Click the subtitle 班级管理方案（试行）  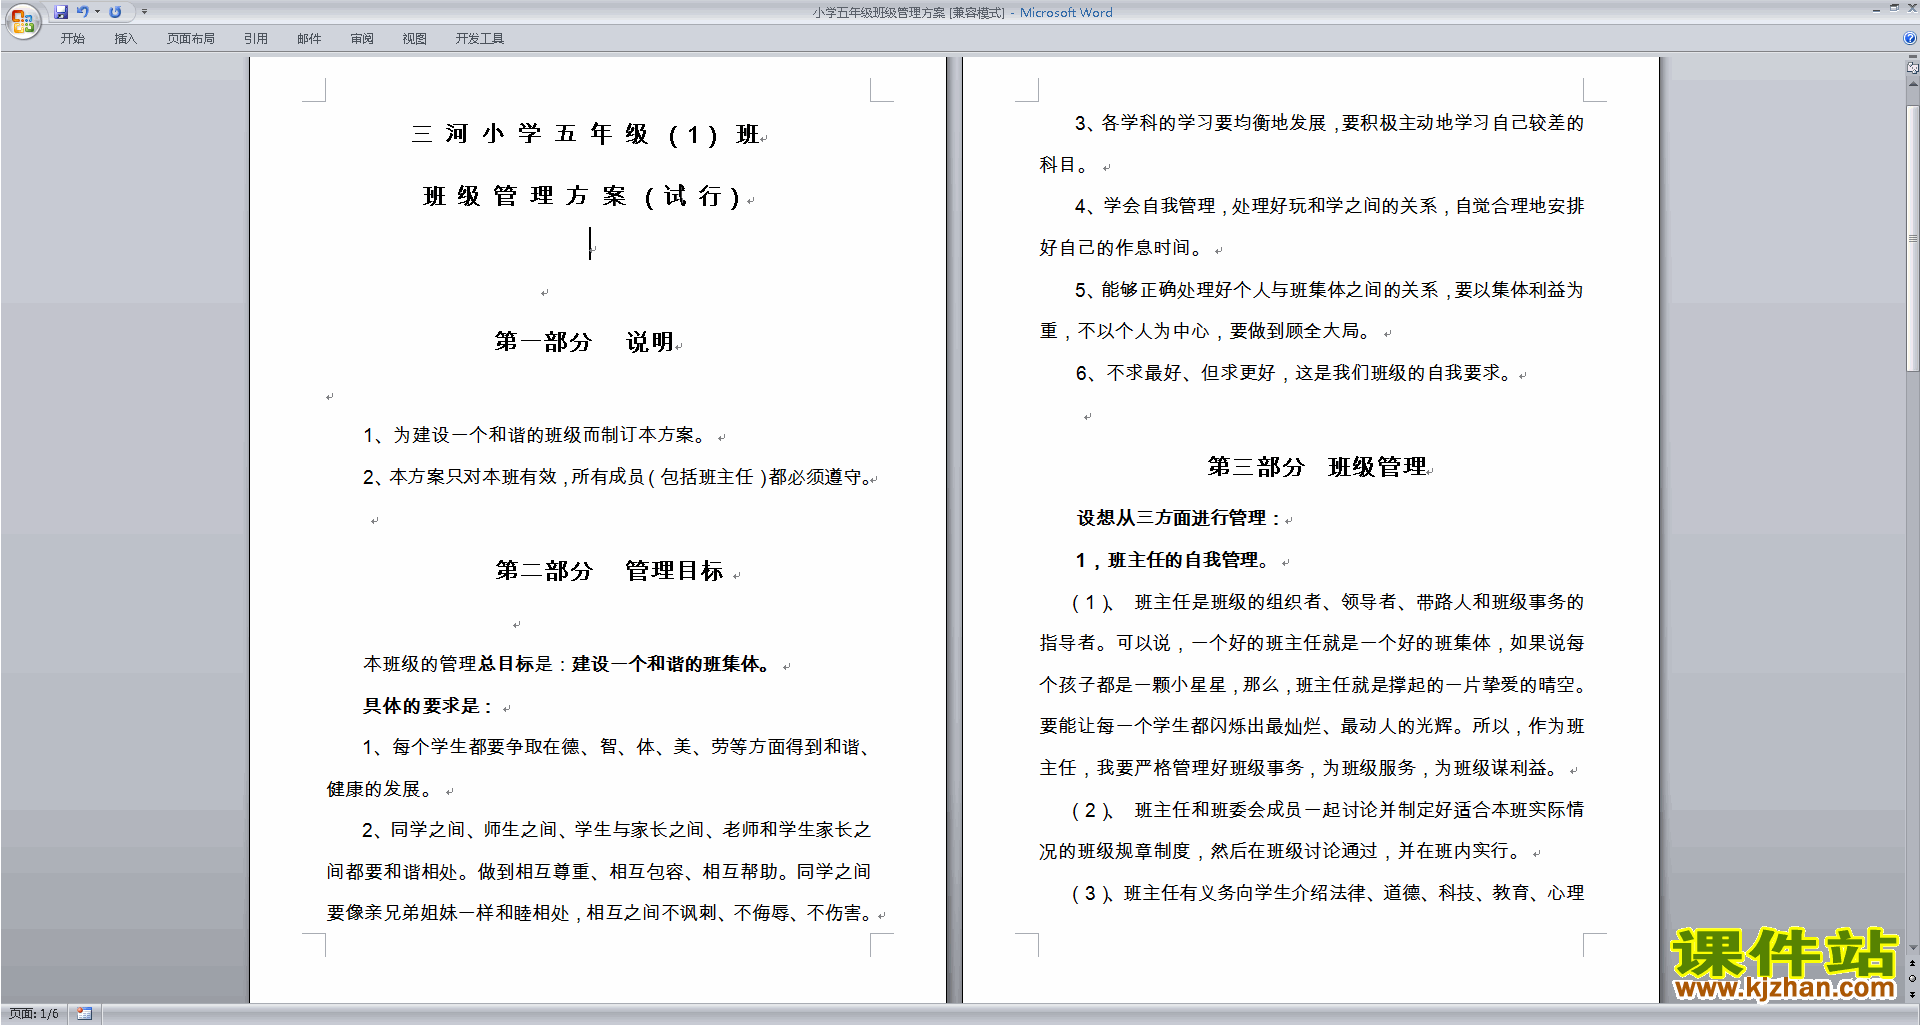pyautogui.click(x=584, y=196)
